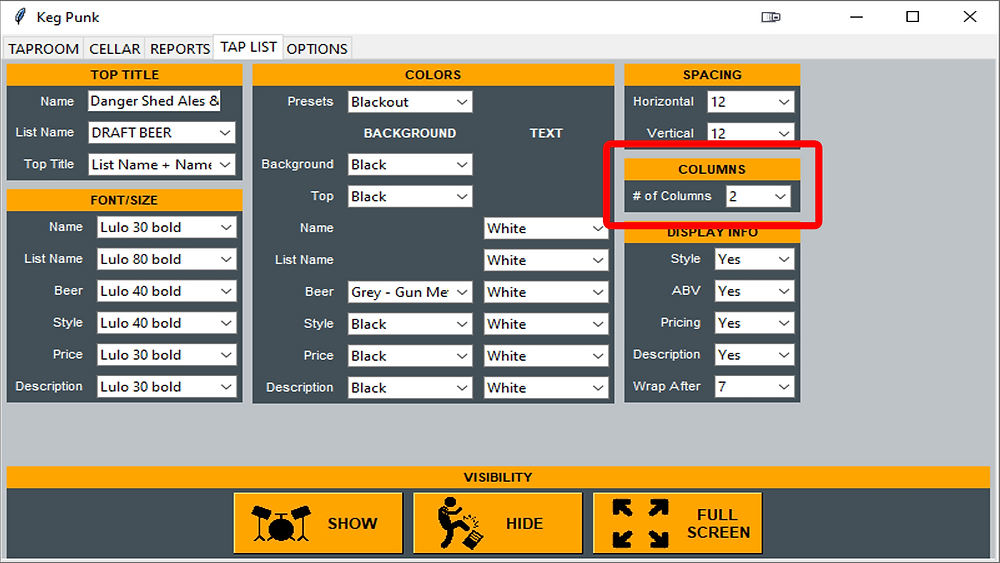This screenshot has width=1000, height=563.
Task: Click the FONT/SIZE section header
Action: point(124,200)
